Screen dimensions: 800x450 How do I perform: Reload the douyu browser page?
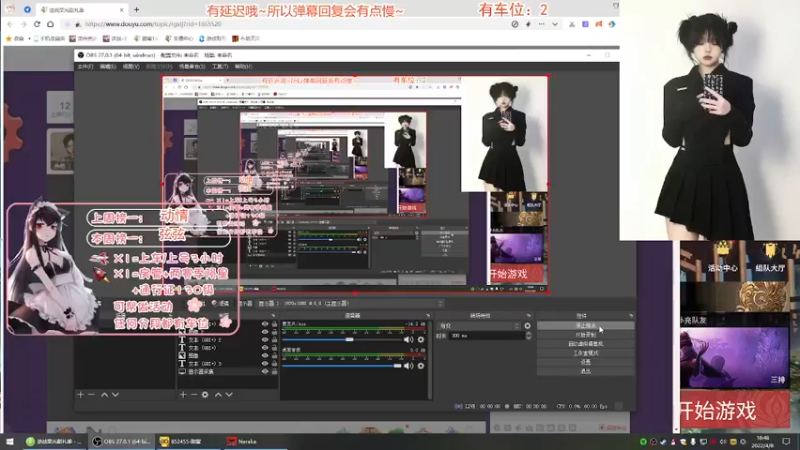pos(37,24)
